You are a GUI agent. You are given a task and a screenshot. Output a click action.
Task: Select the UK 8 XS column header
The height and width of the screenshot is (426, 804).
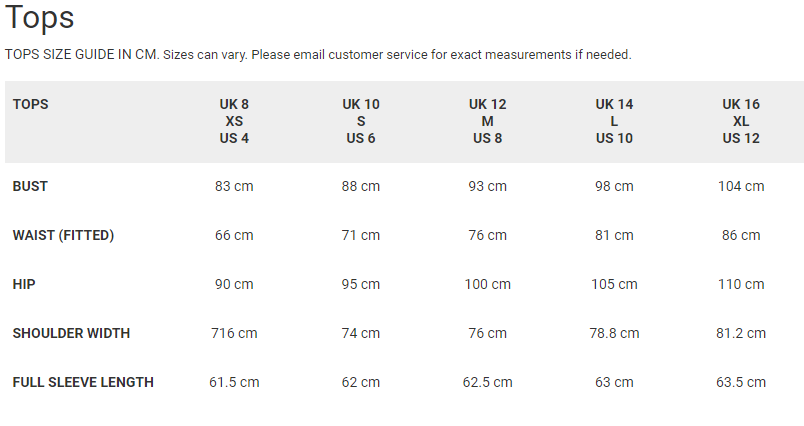(234, 121)
